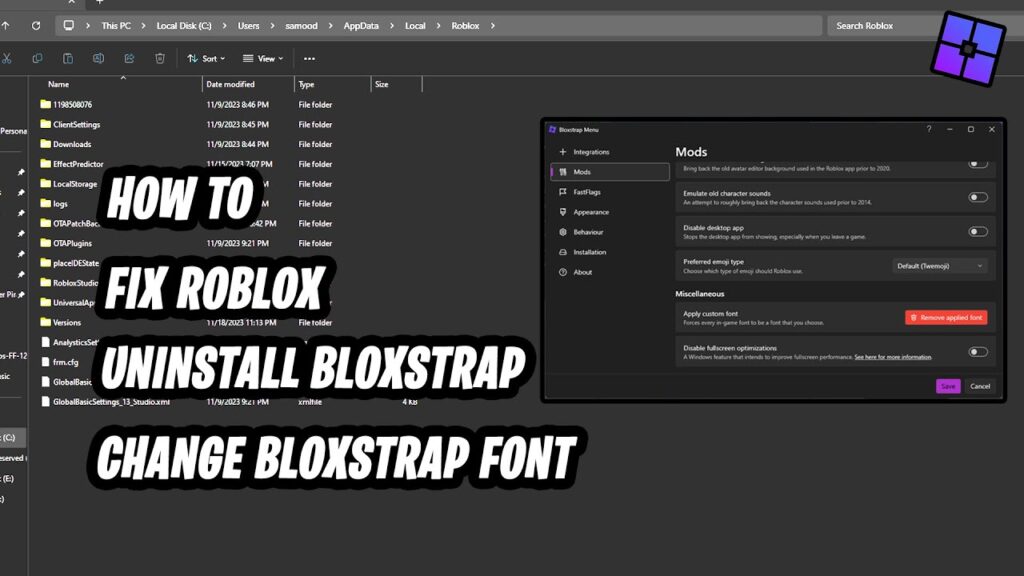Open FastFlags page in Bloxstrap sidebar
1024x576 pixels.
point(611,192)
